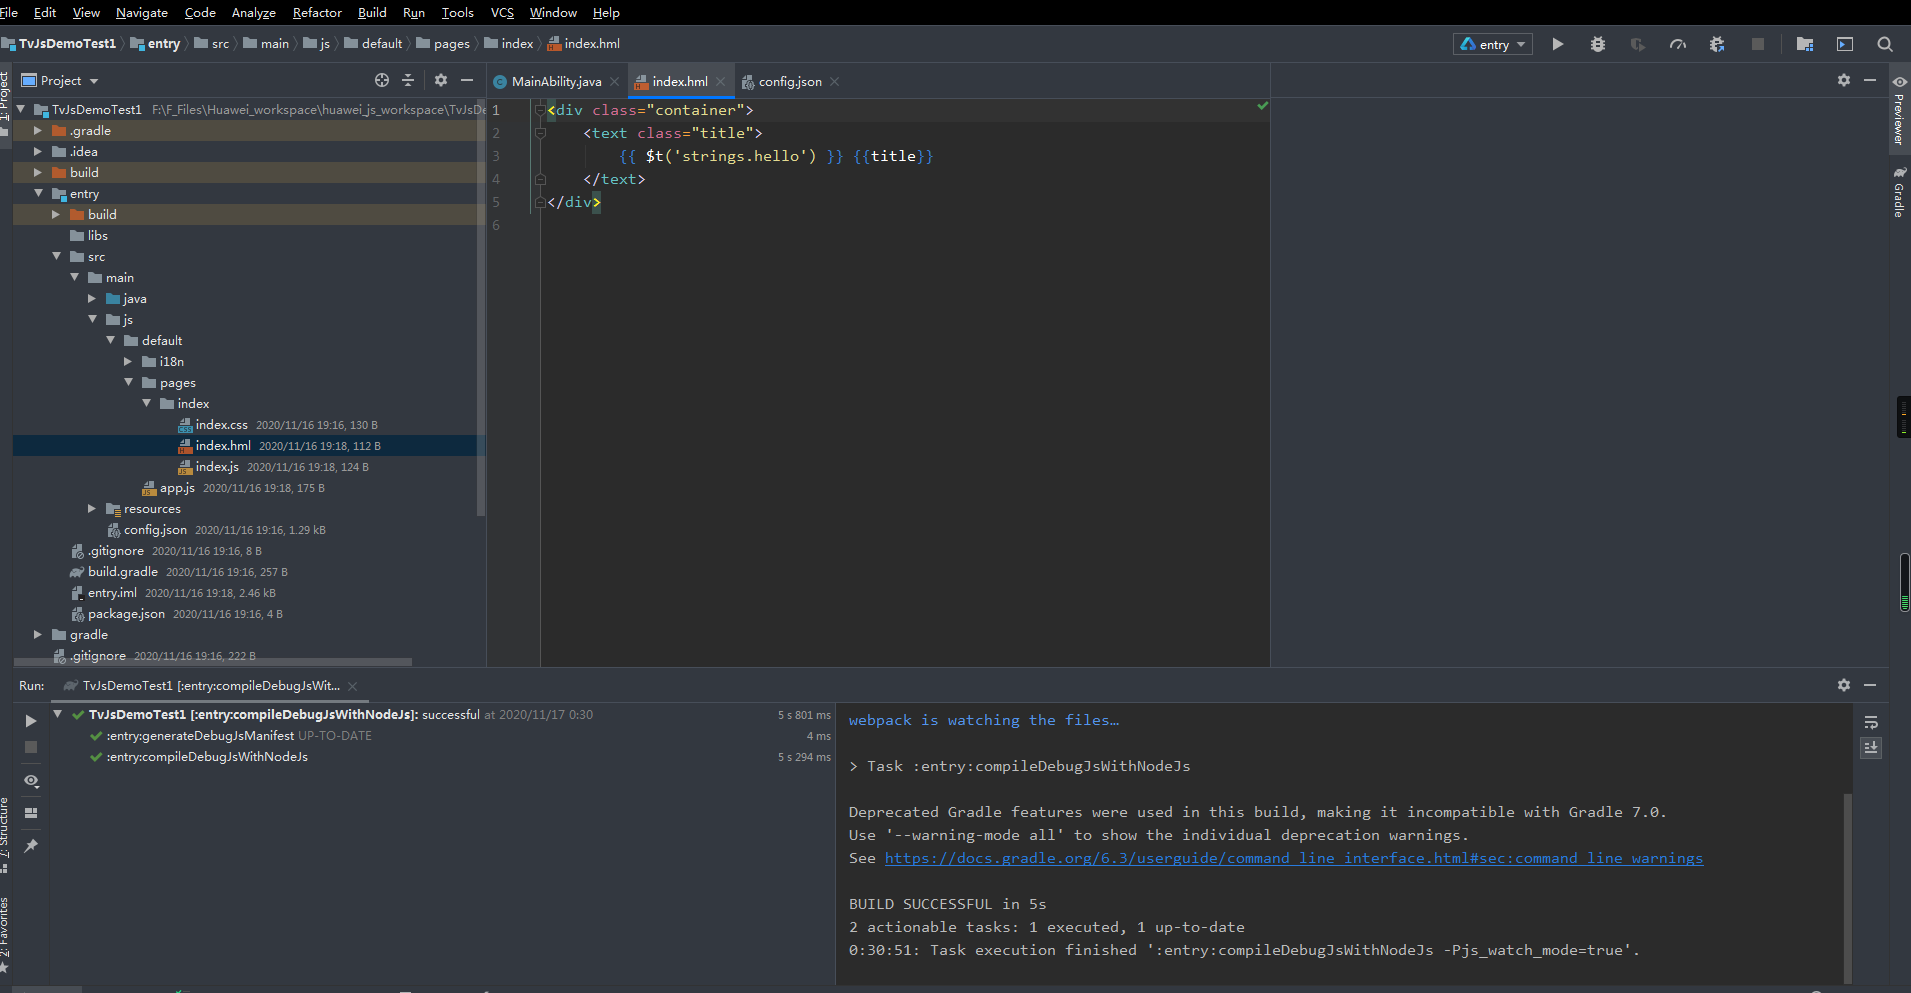Select index.css in project tree
Viewport: 1911px width, 993px height.
pyautogui.click(x=221, y=425)
